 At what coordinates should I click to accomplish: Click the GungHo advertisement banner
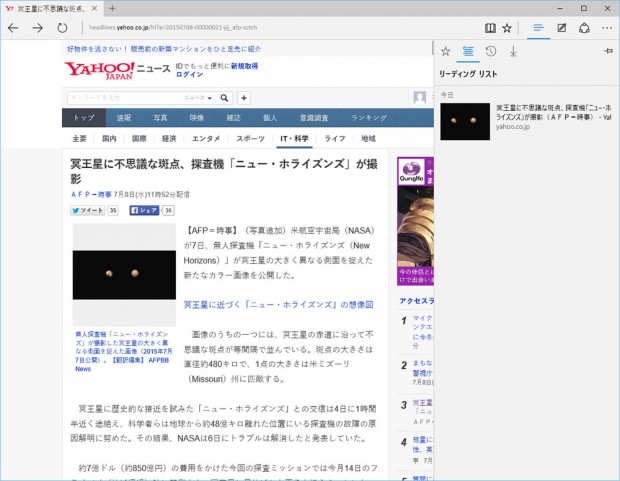[x=416, y=221]
